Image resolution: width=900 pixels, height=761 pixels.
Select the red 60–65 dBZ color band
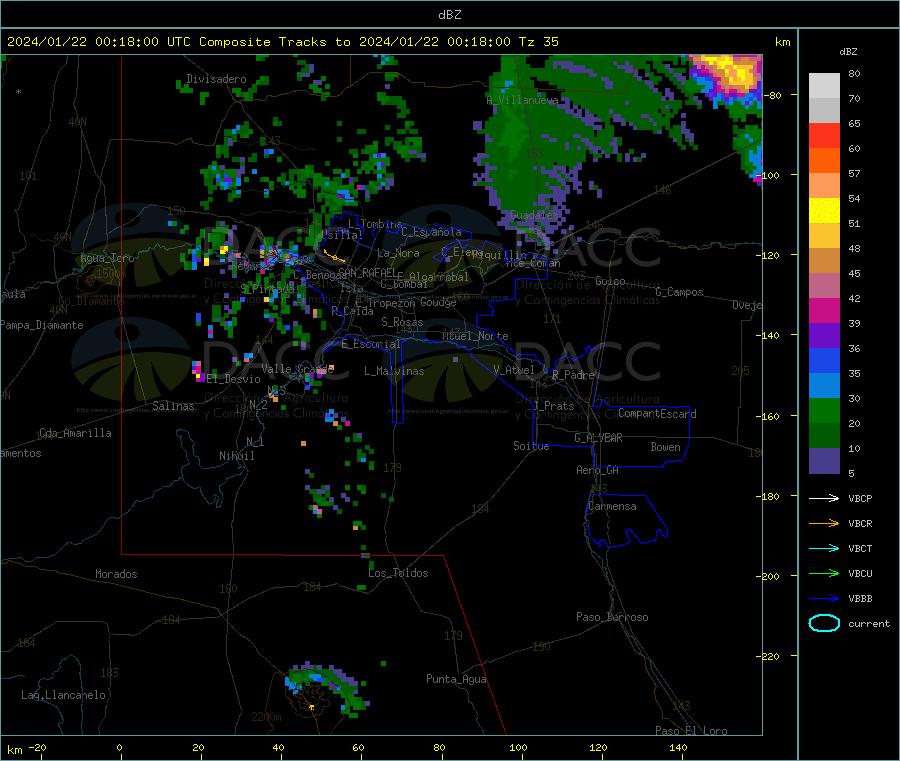[824, 136]
